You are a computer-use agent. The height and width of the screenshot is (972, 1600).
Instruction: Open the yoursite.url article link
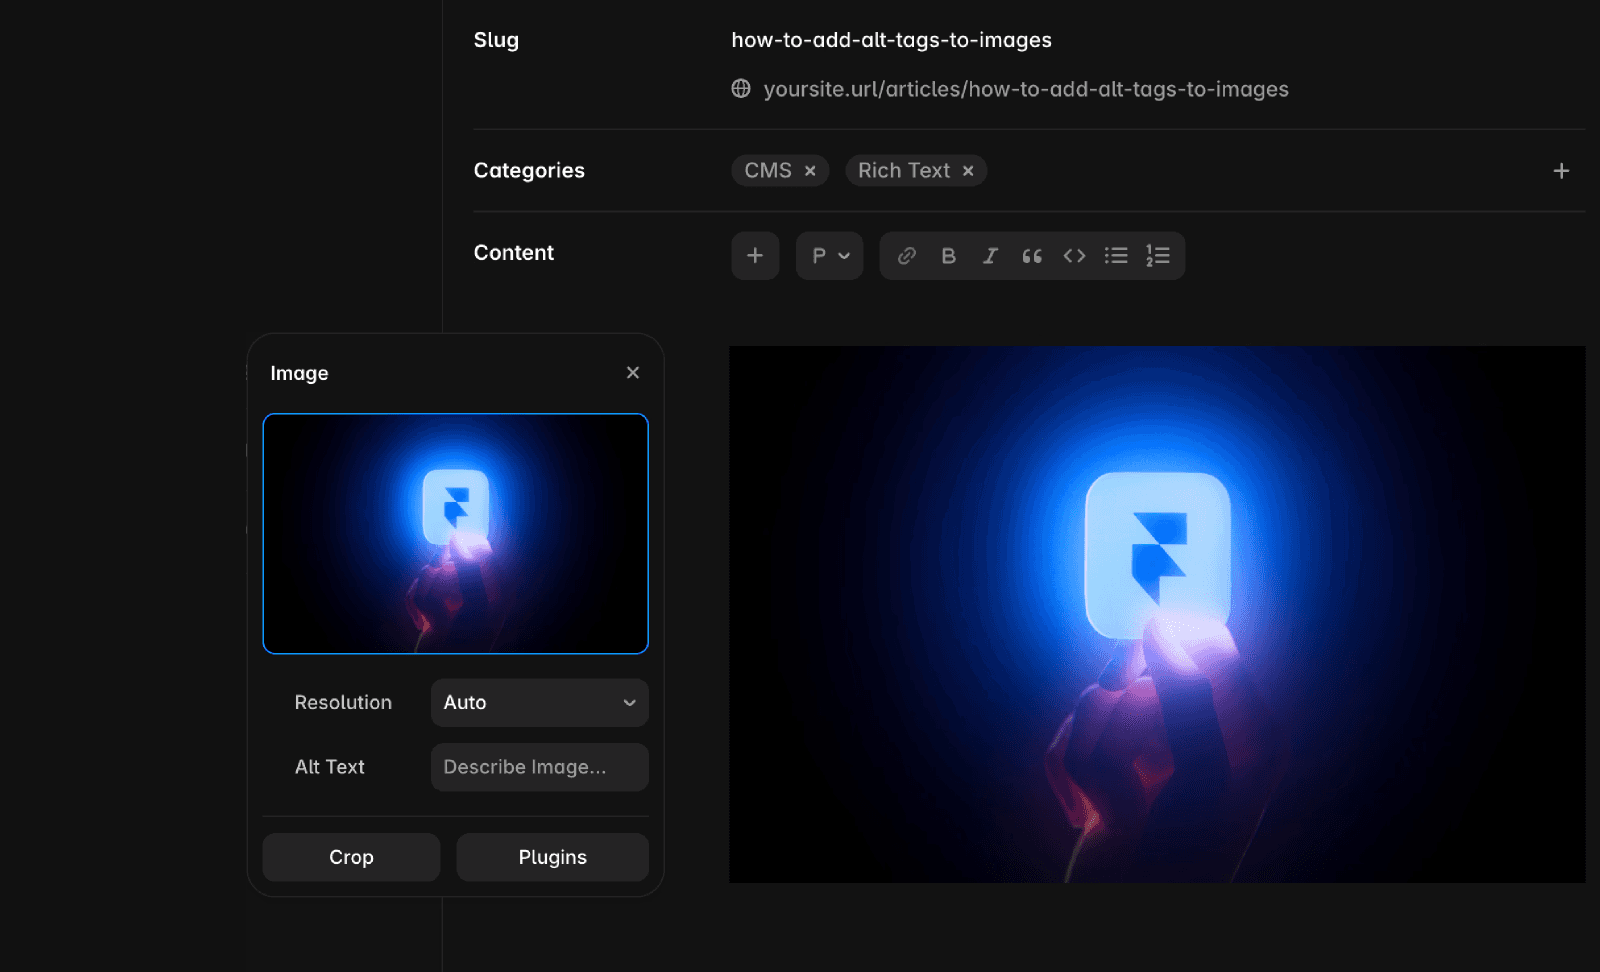(1026, 89)
